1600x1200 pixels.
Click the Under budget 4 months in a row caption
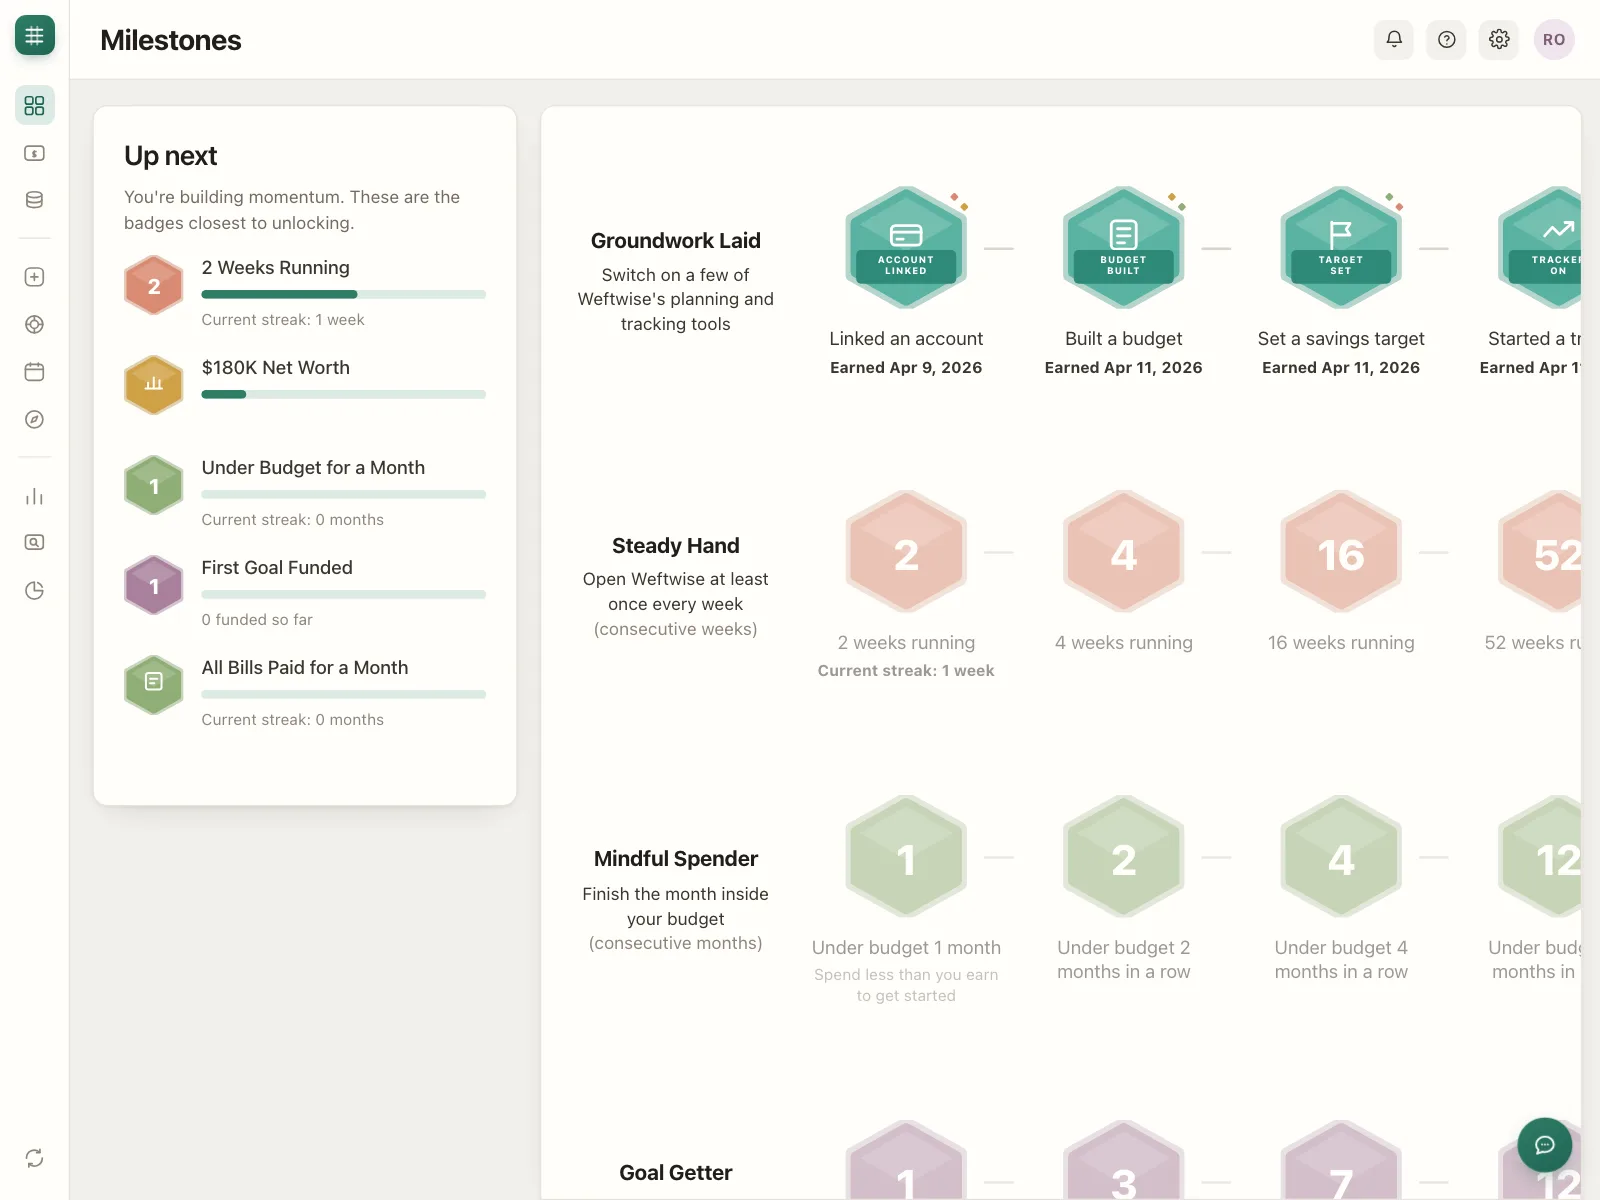coord(1341,960)
